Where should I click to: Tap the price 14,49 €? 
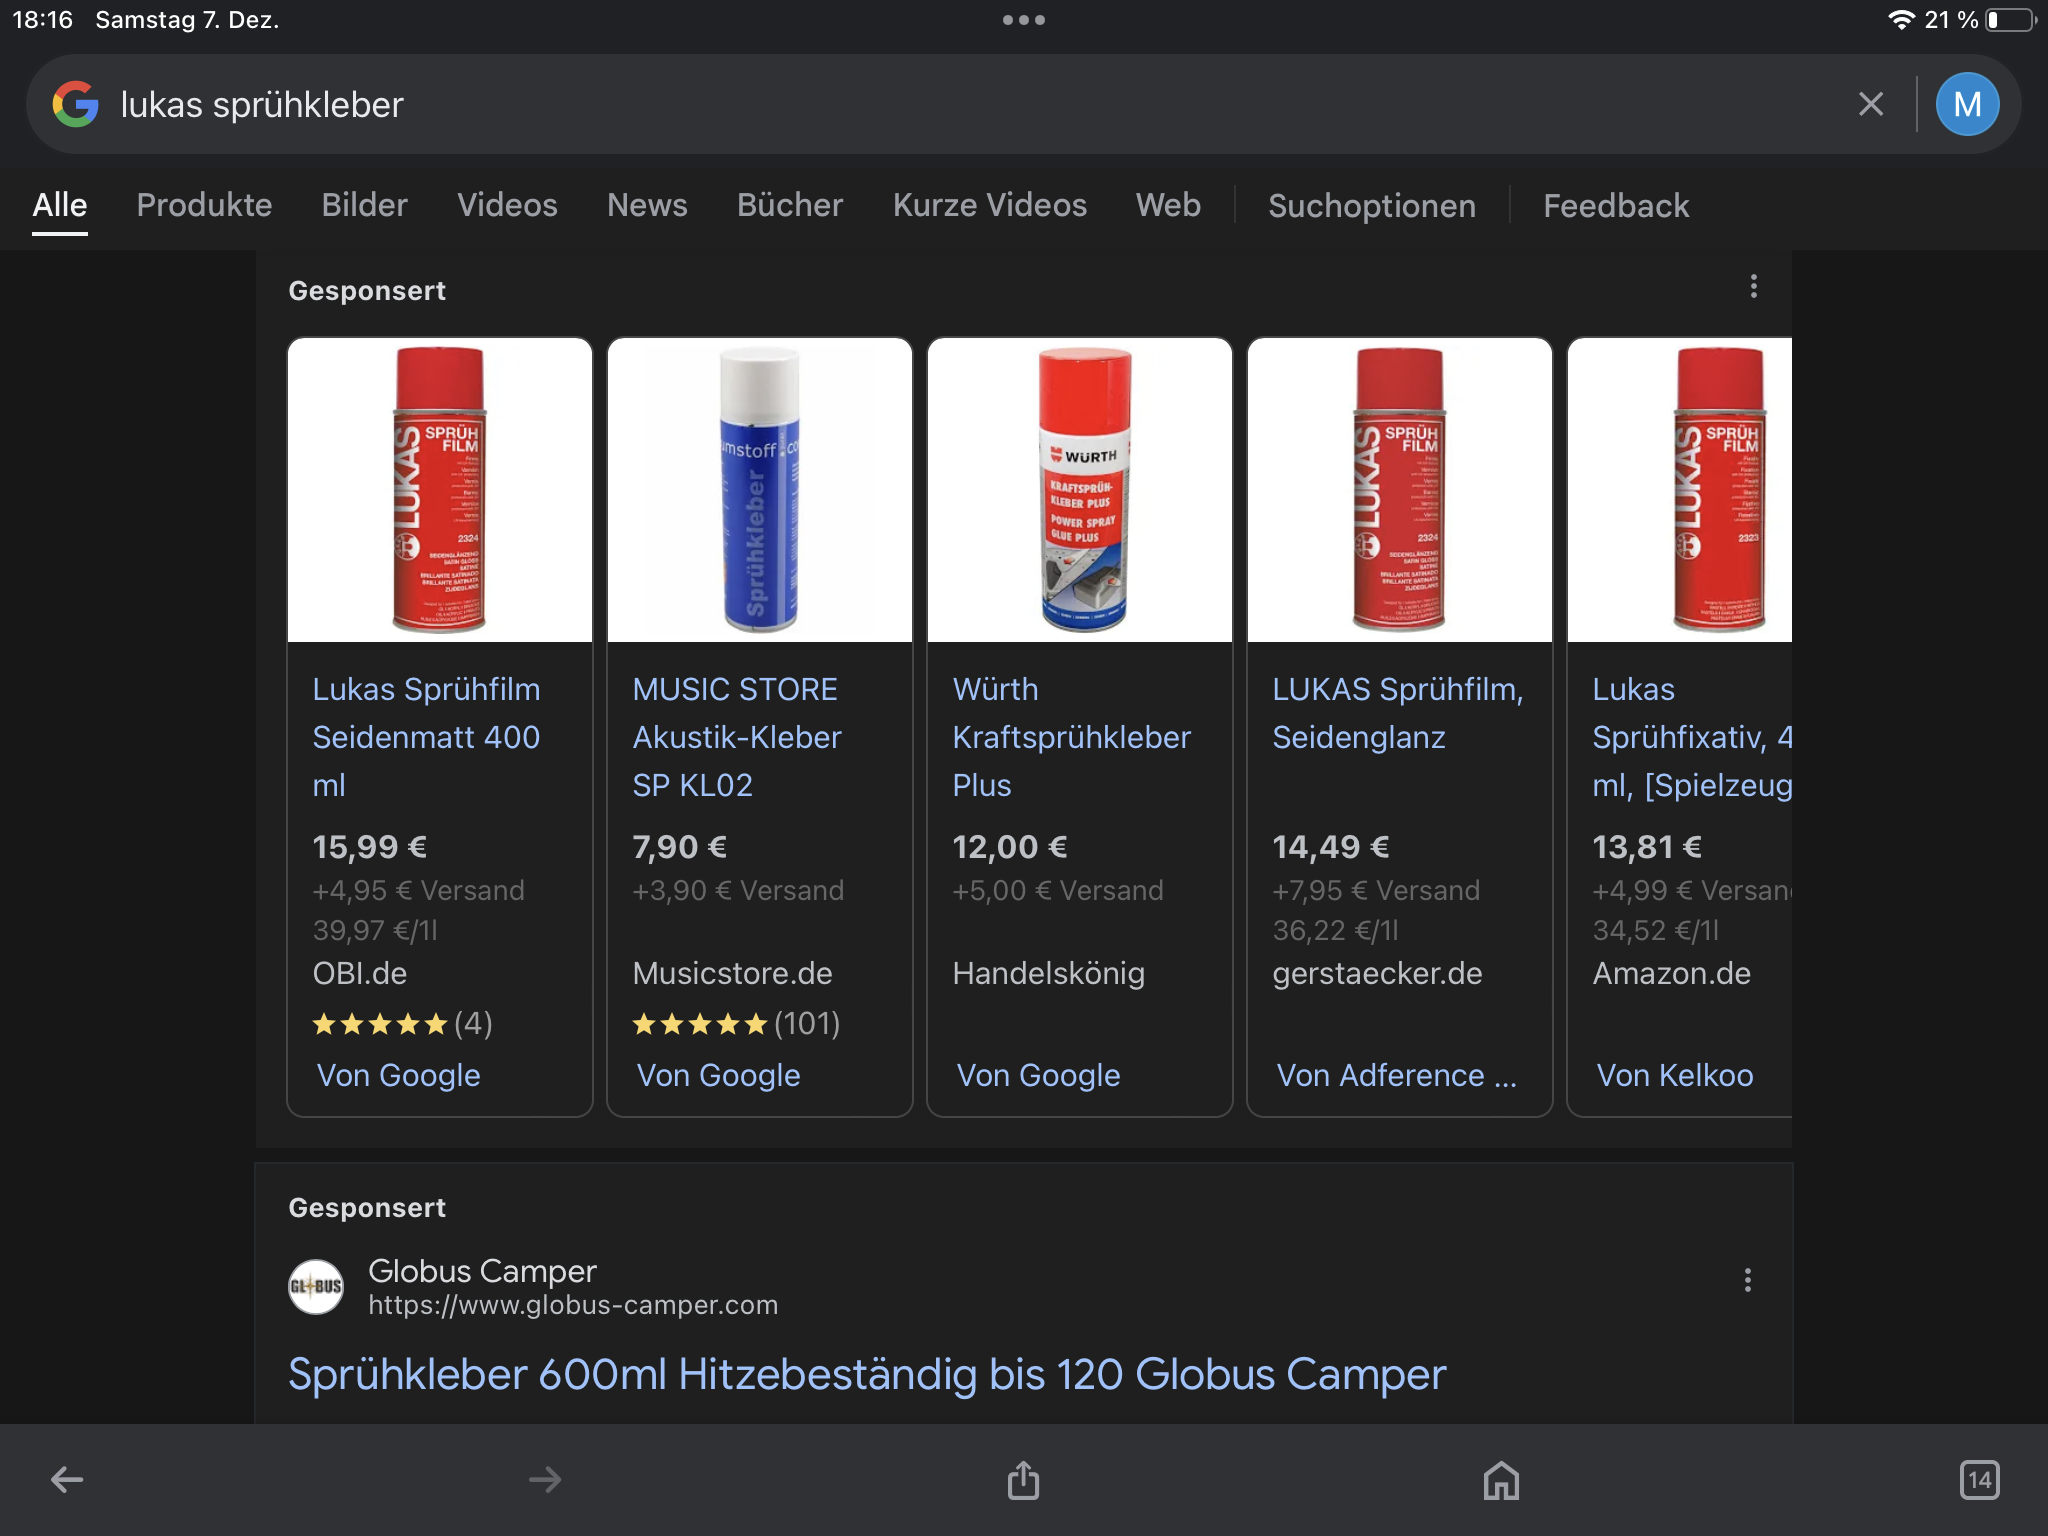[x=1330, y=847]
